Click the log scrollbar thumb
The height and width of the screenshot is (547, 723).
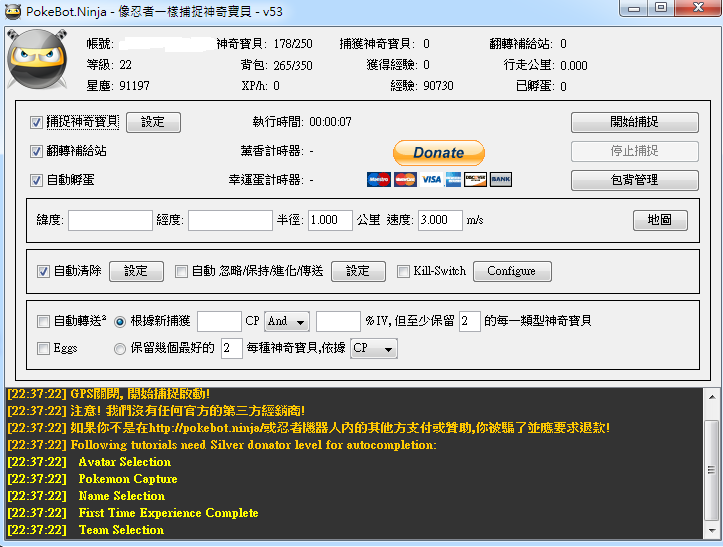[x=712, y=470]
